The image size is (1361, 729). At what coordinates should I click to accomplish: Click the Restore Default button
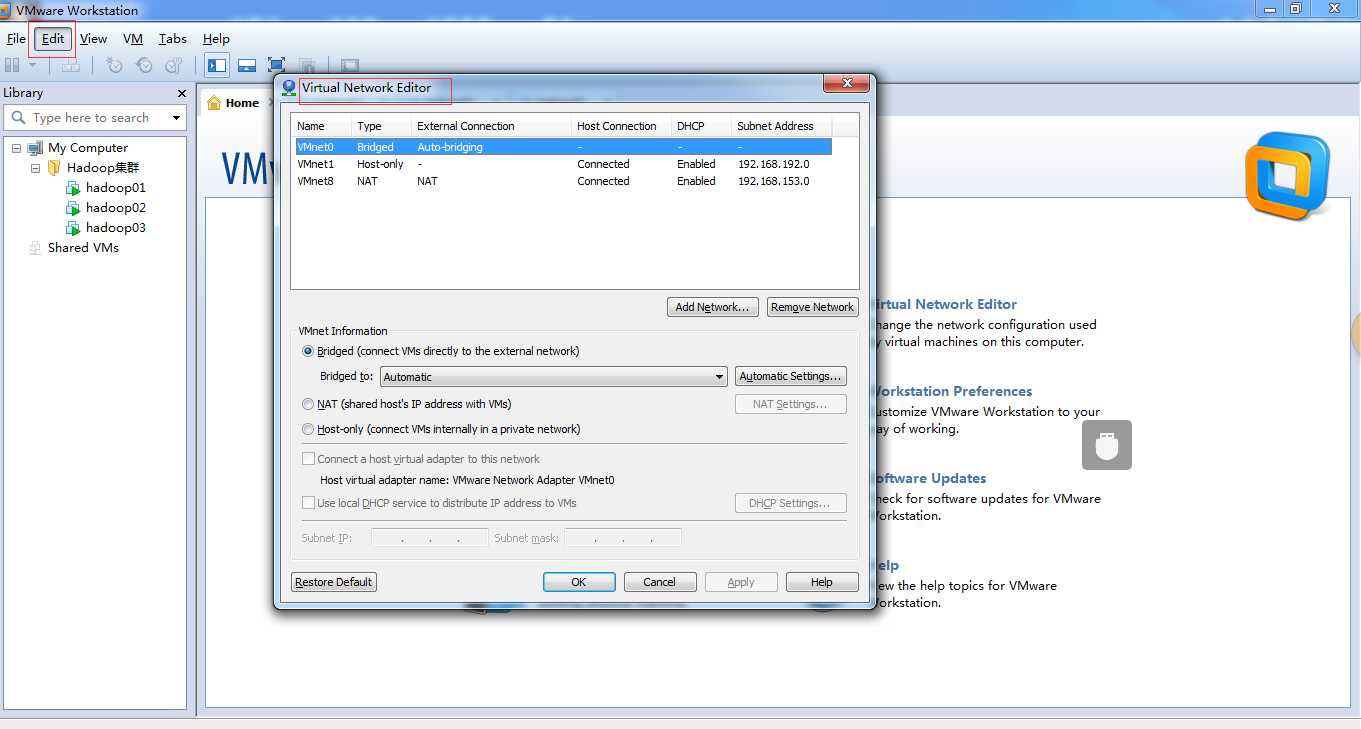point(334,582)
